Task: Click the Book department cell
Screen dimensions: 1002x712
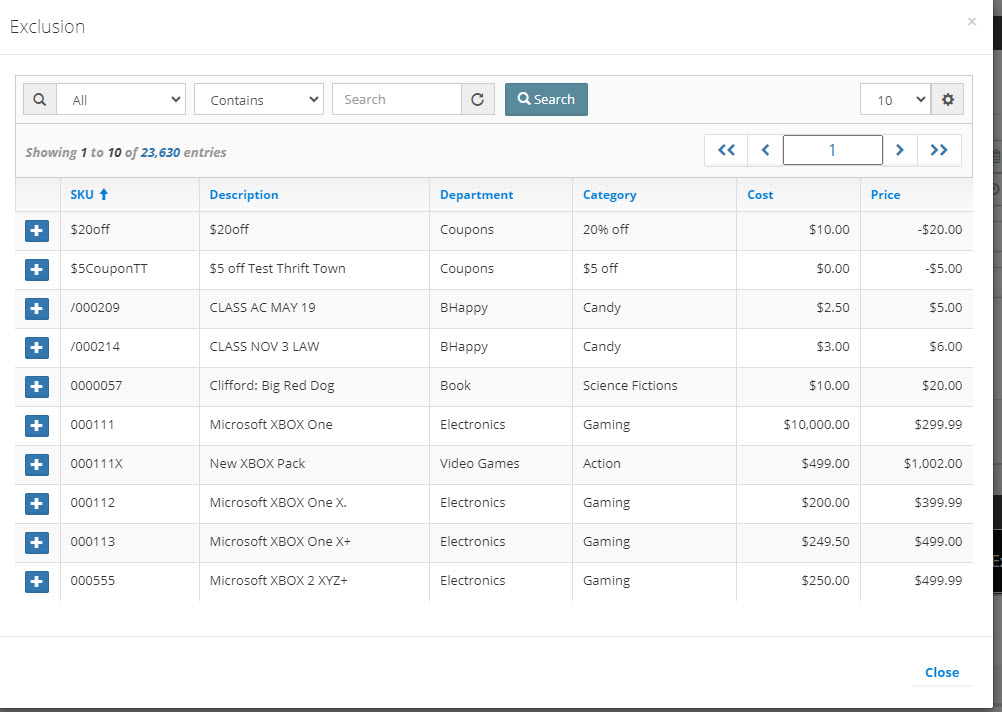Action: click(x=456, y=385)
